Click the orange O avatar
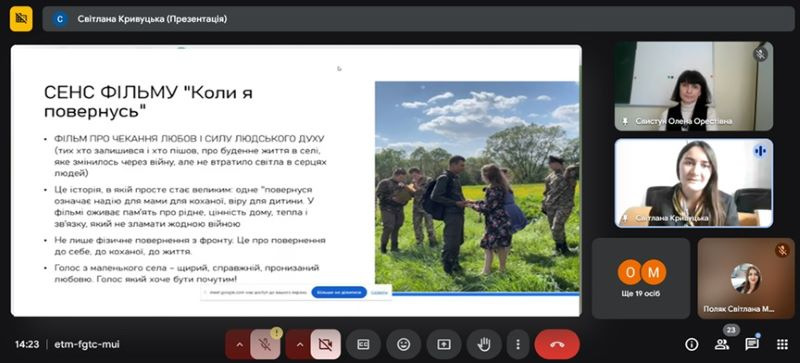 pos(630,272)
